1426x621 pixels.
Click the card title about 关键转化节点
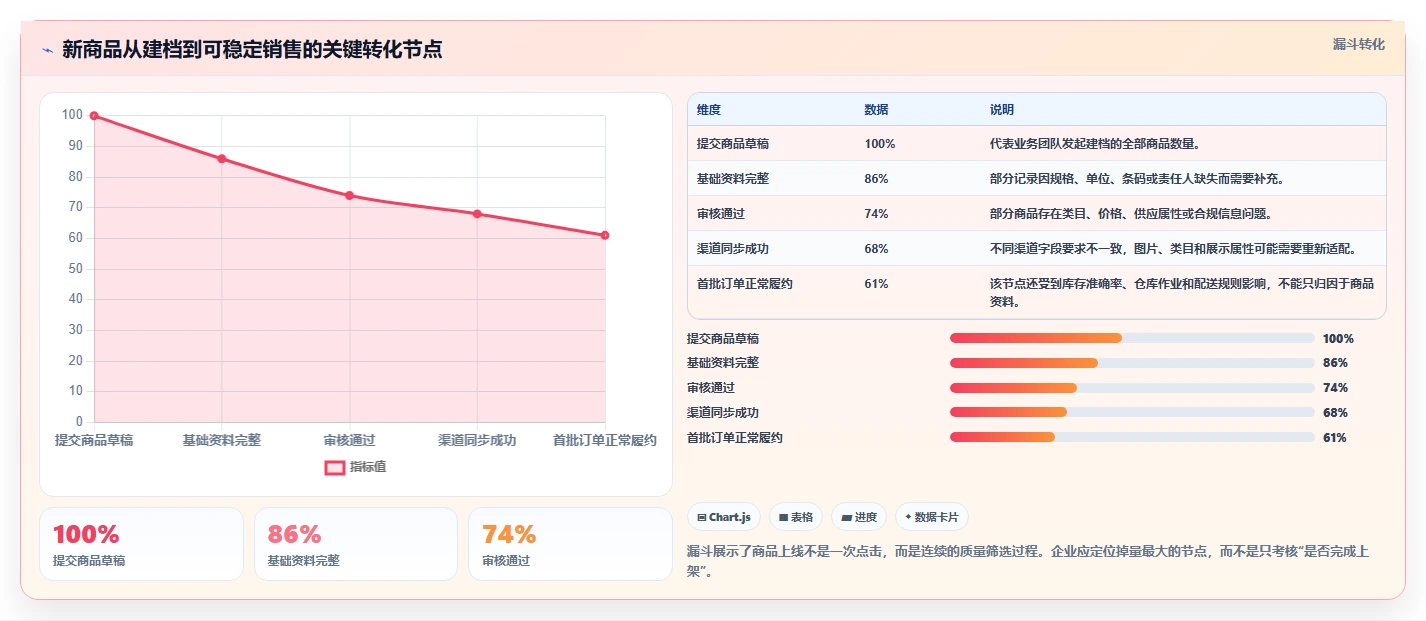pyautogui.click(x=252, y=49)
